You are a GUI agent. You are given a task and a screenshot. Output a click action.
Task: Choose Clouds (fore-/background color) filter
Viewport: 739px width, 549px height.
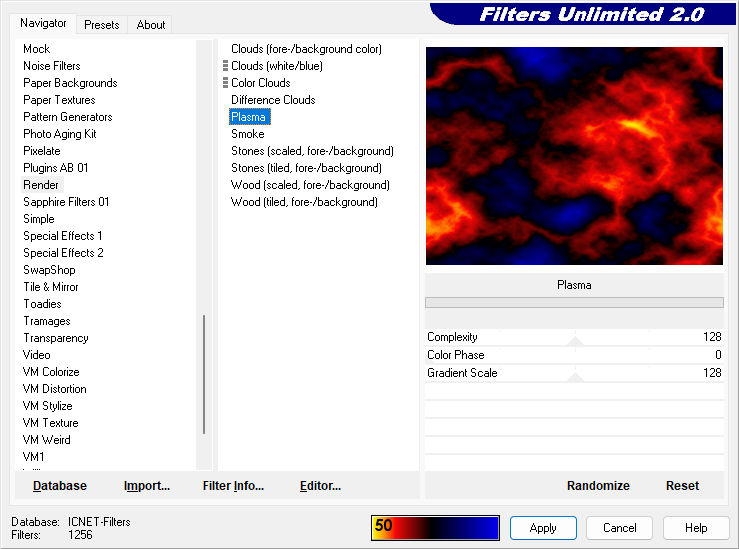[x=306, y=49]
